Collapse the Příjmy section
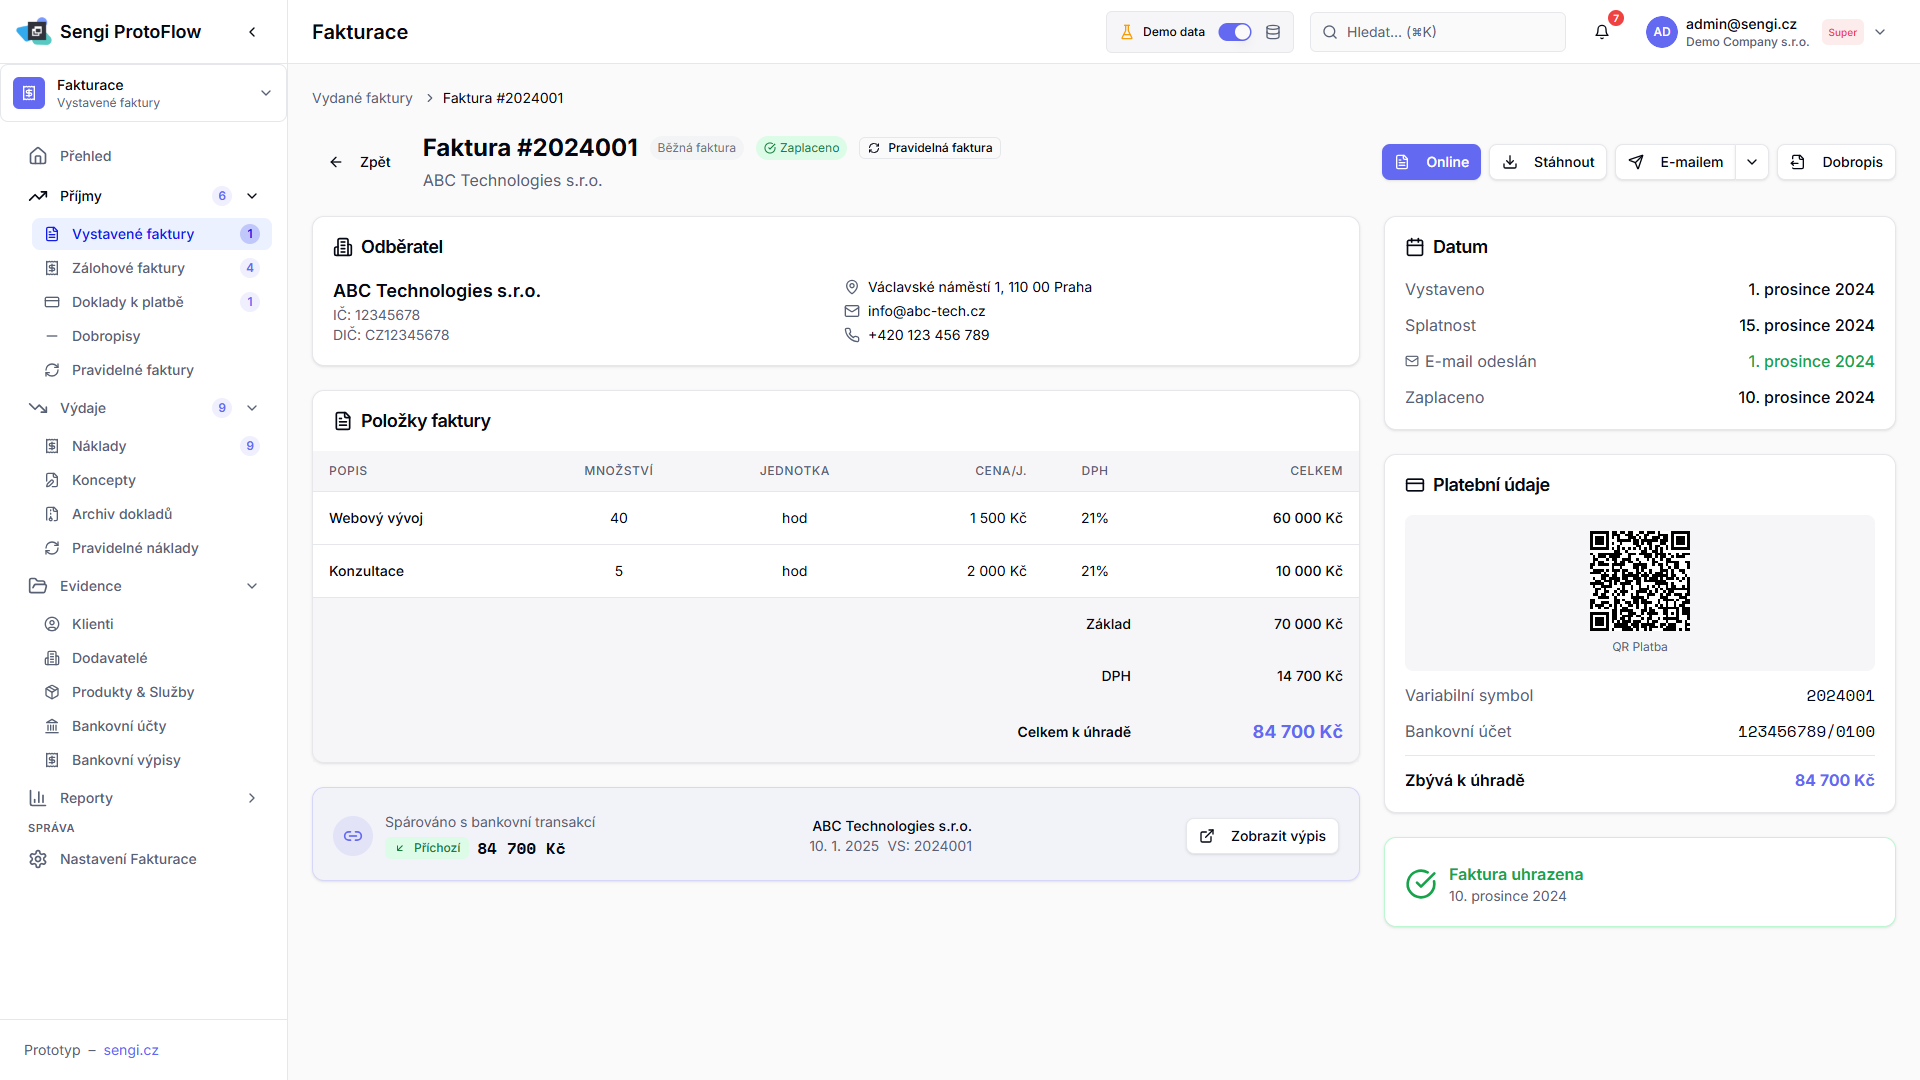The width and height of the screenshot is (1920, 1080). 252,196
